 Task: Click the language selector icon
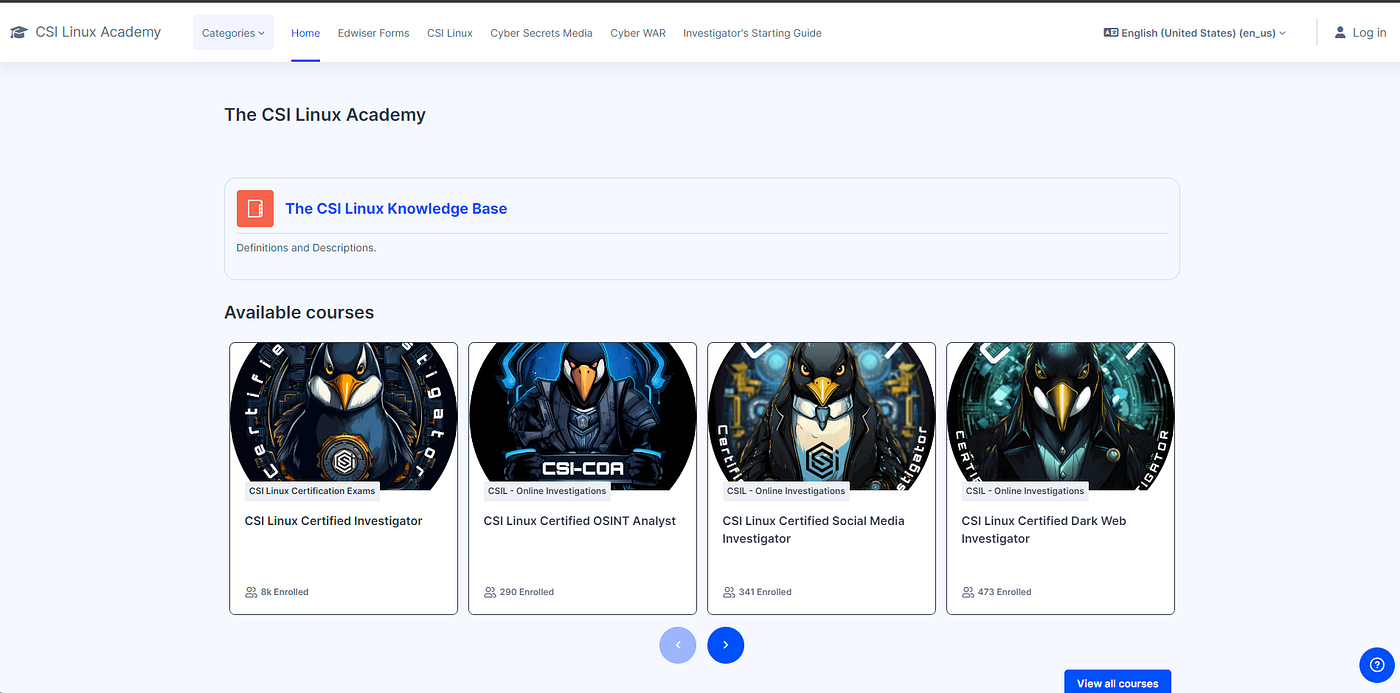1110,33
